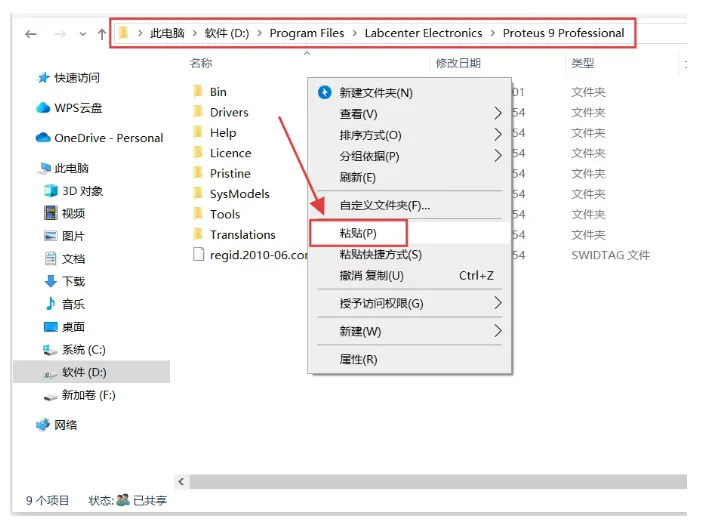706x527 pixels.
Task: Click the 文档 documents icon
Action: coord(51,259)
